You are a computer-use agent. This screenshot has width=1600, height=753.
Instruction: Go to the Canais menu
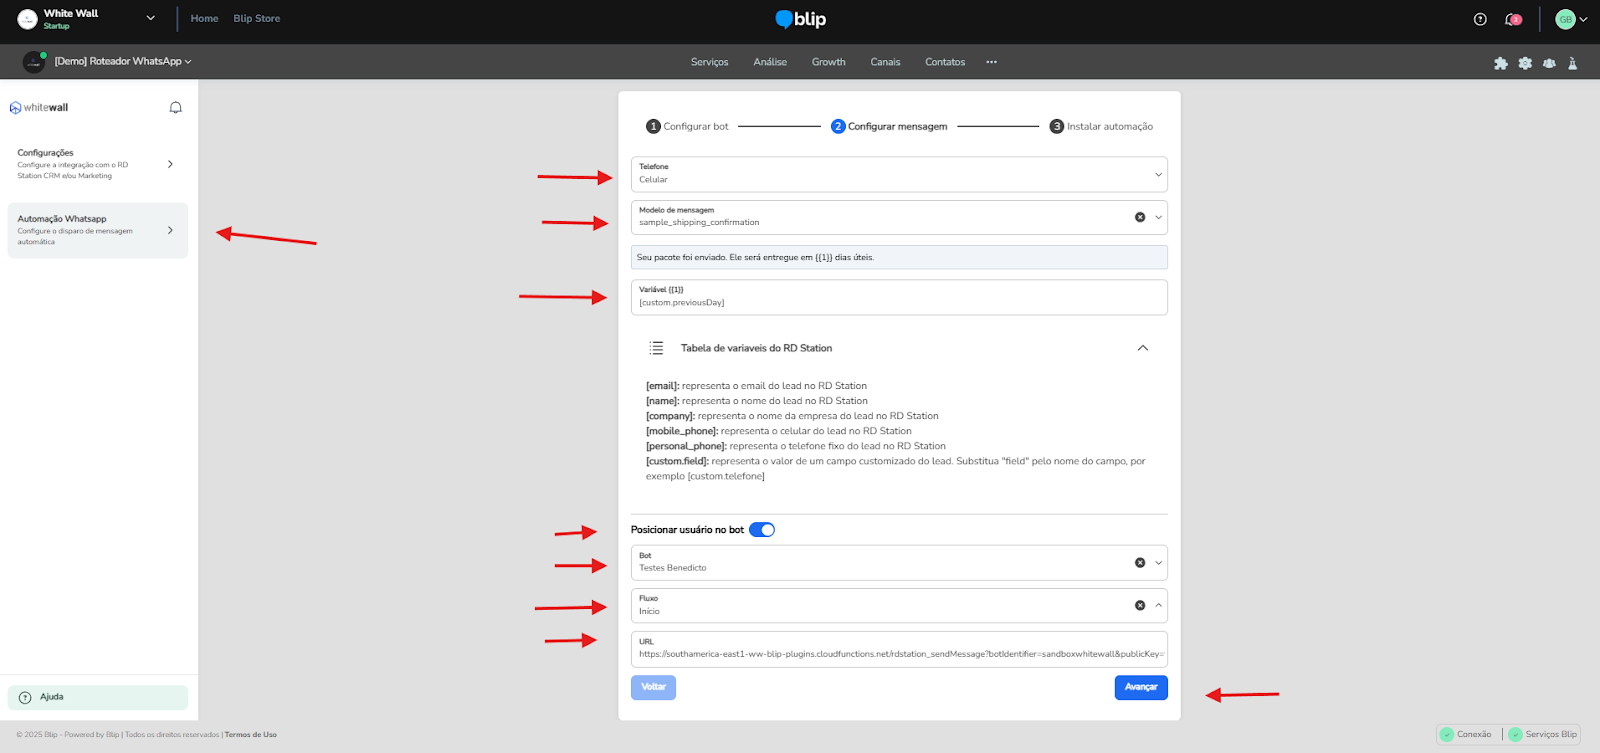pyautogui.click(x=885, y=62)
